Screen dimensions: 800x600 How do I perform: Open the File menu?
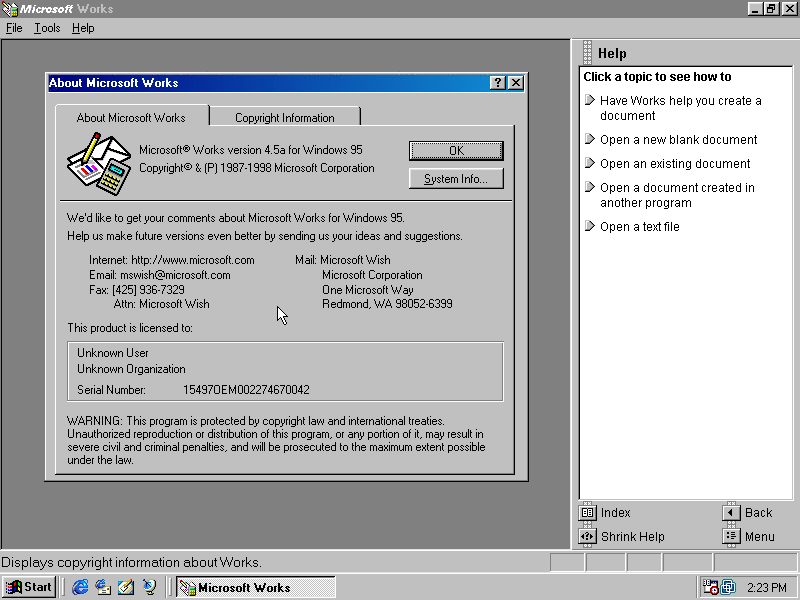coord(14,28)
